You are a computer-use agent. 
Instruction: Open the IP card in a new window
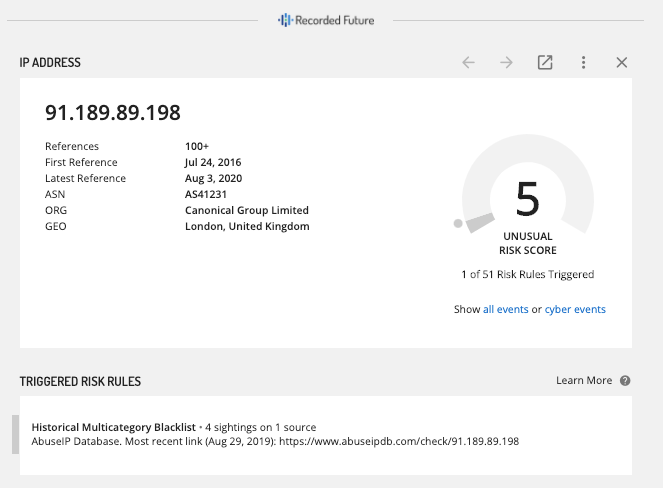pyautogui.click(x=545, y=63)
